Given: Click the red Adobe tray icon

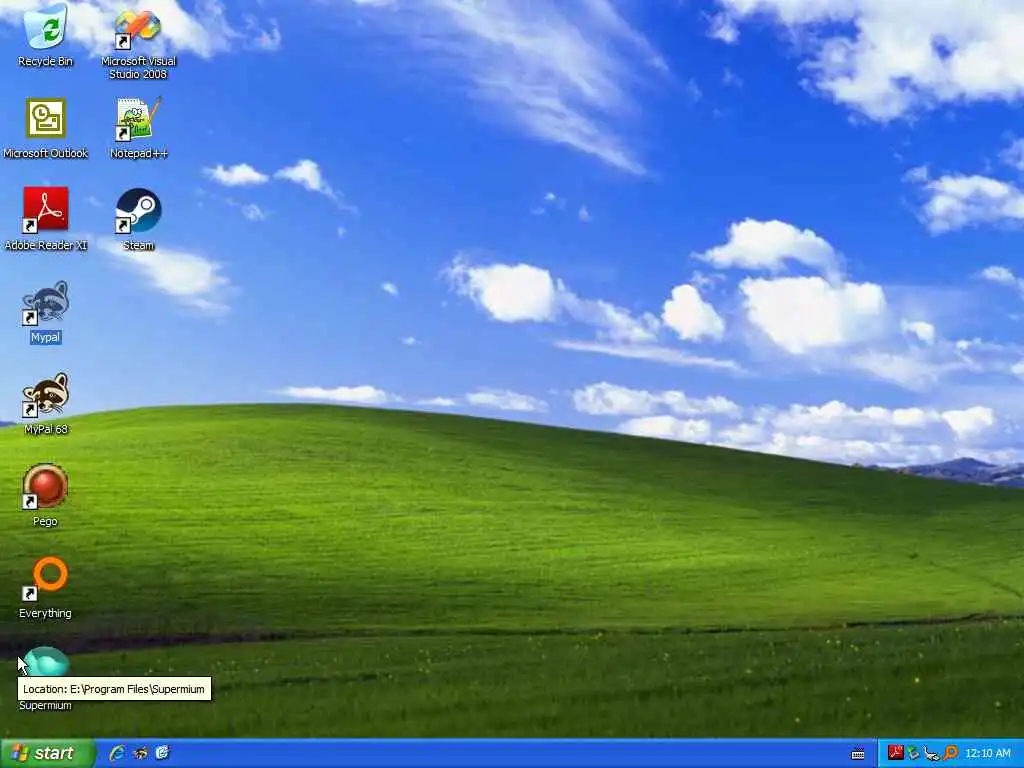Looking at the screenshot, I should coord(895,753).
